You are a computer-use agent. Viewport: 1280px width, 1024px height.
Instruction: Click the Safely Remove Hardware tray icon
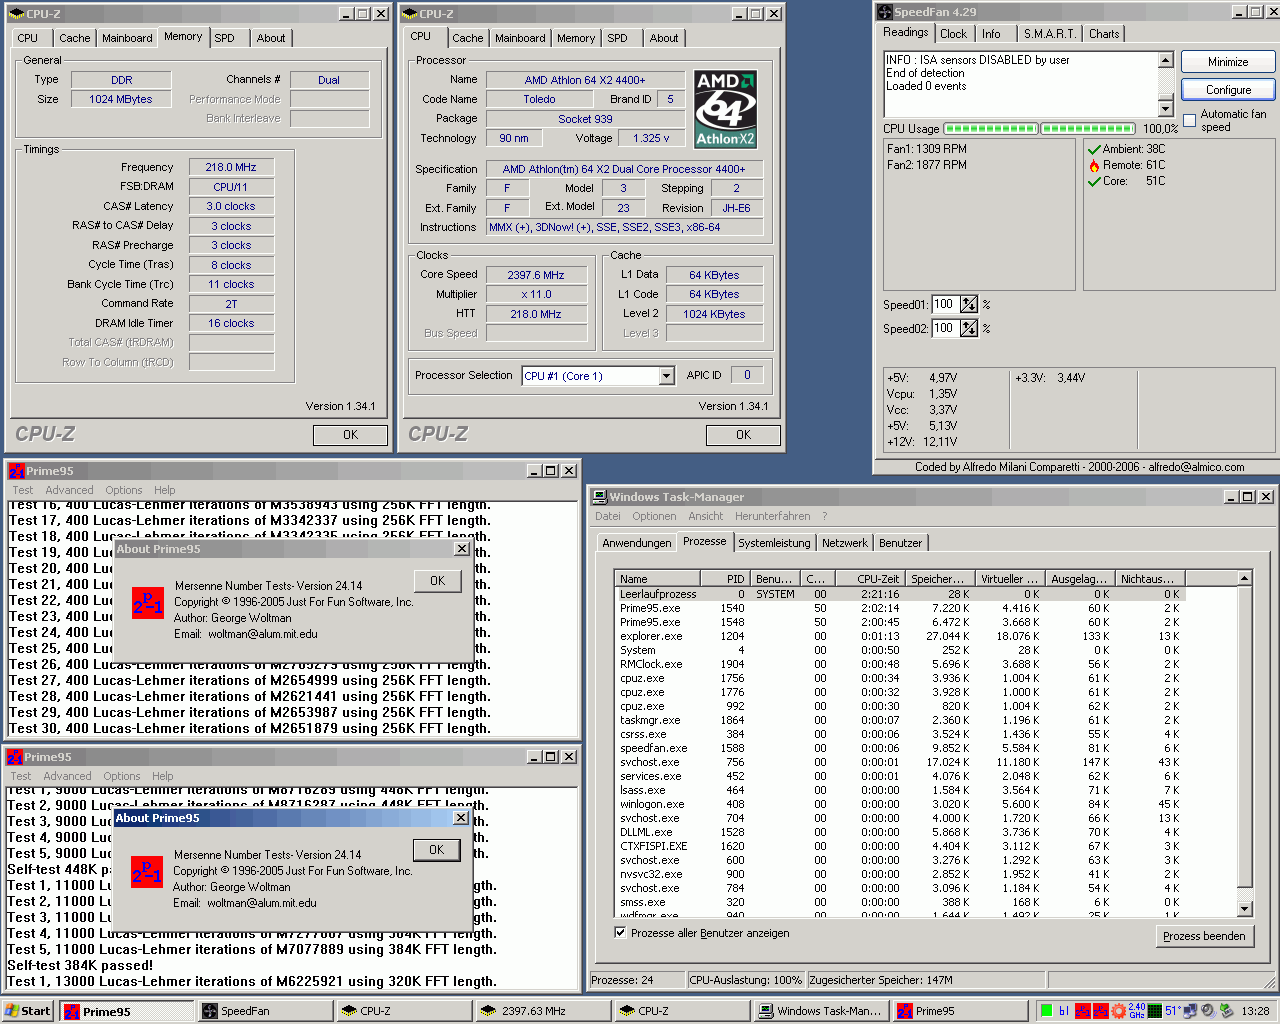point(1226,1011)
